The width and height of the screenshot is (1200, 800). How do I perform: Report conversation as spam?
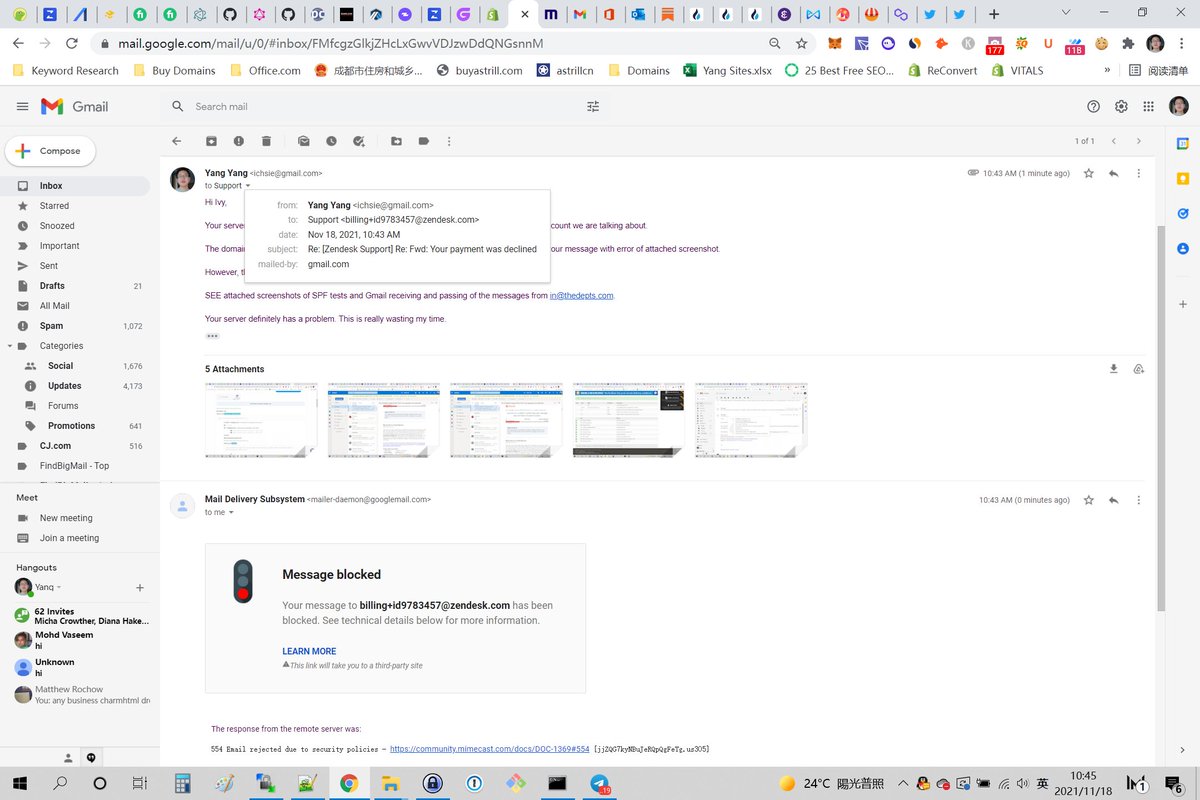pyautogui.click(x=239, y=142)
